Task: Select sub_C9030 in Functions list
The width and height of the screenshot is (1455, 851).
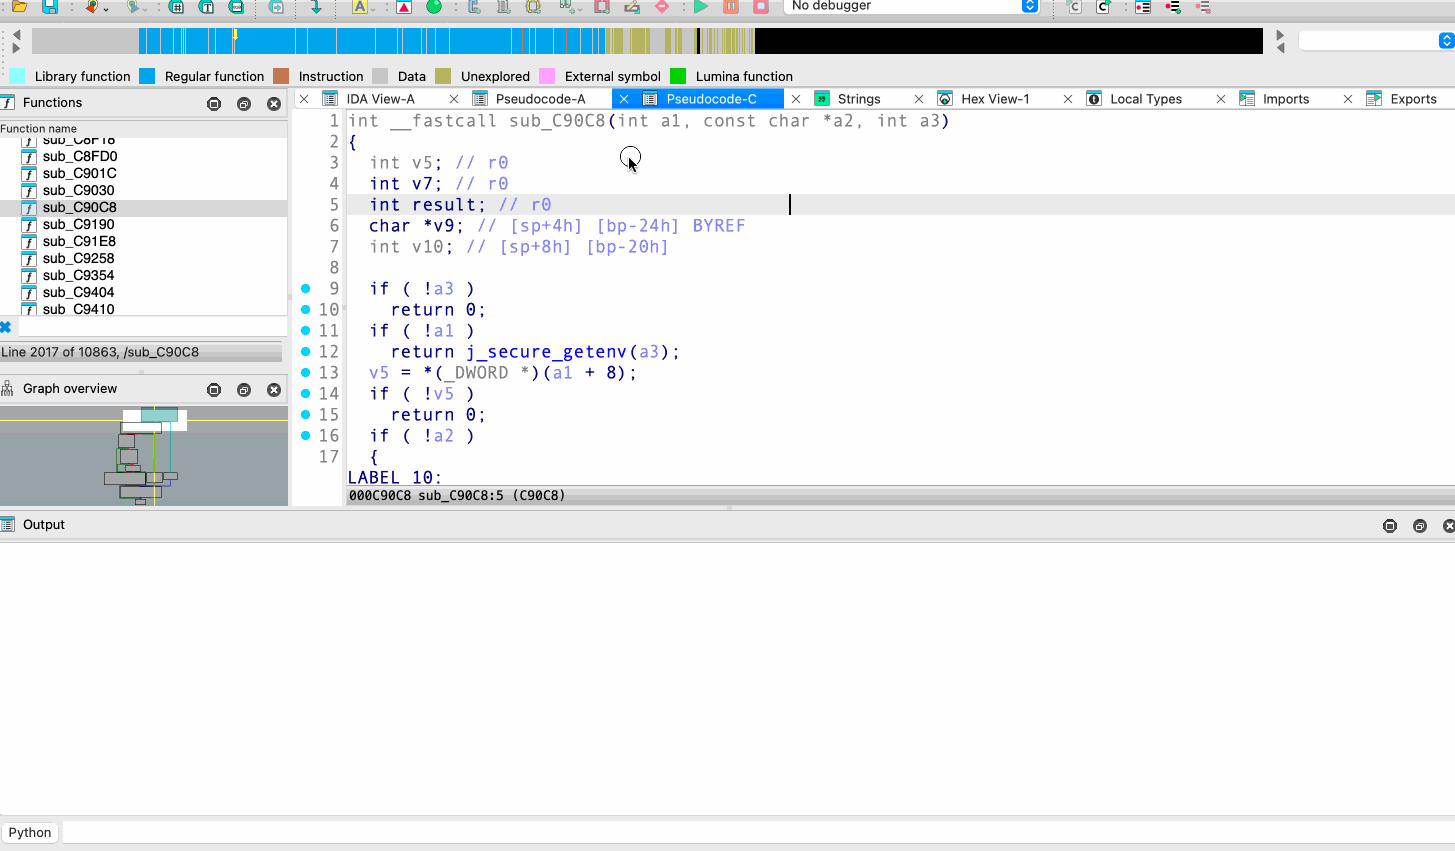Action: 78,190
